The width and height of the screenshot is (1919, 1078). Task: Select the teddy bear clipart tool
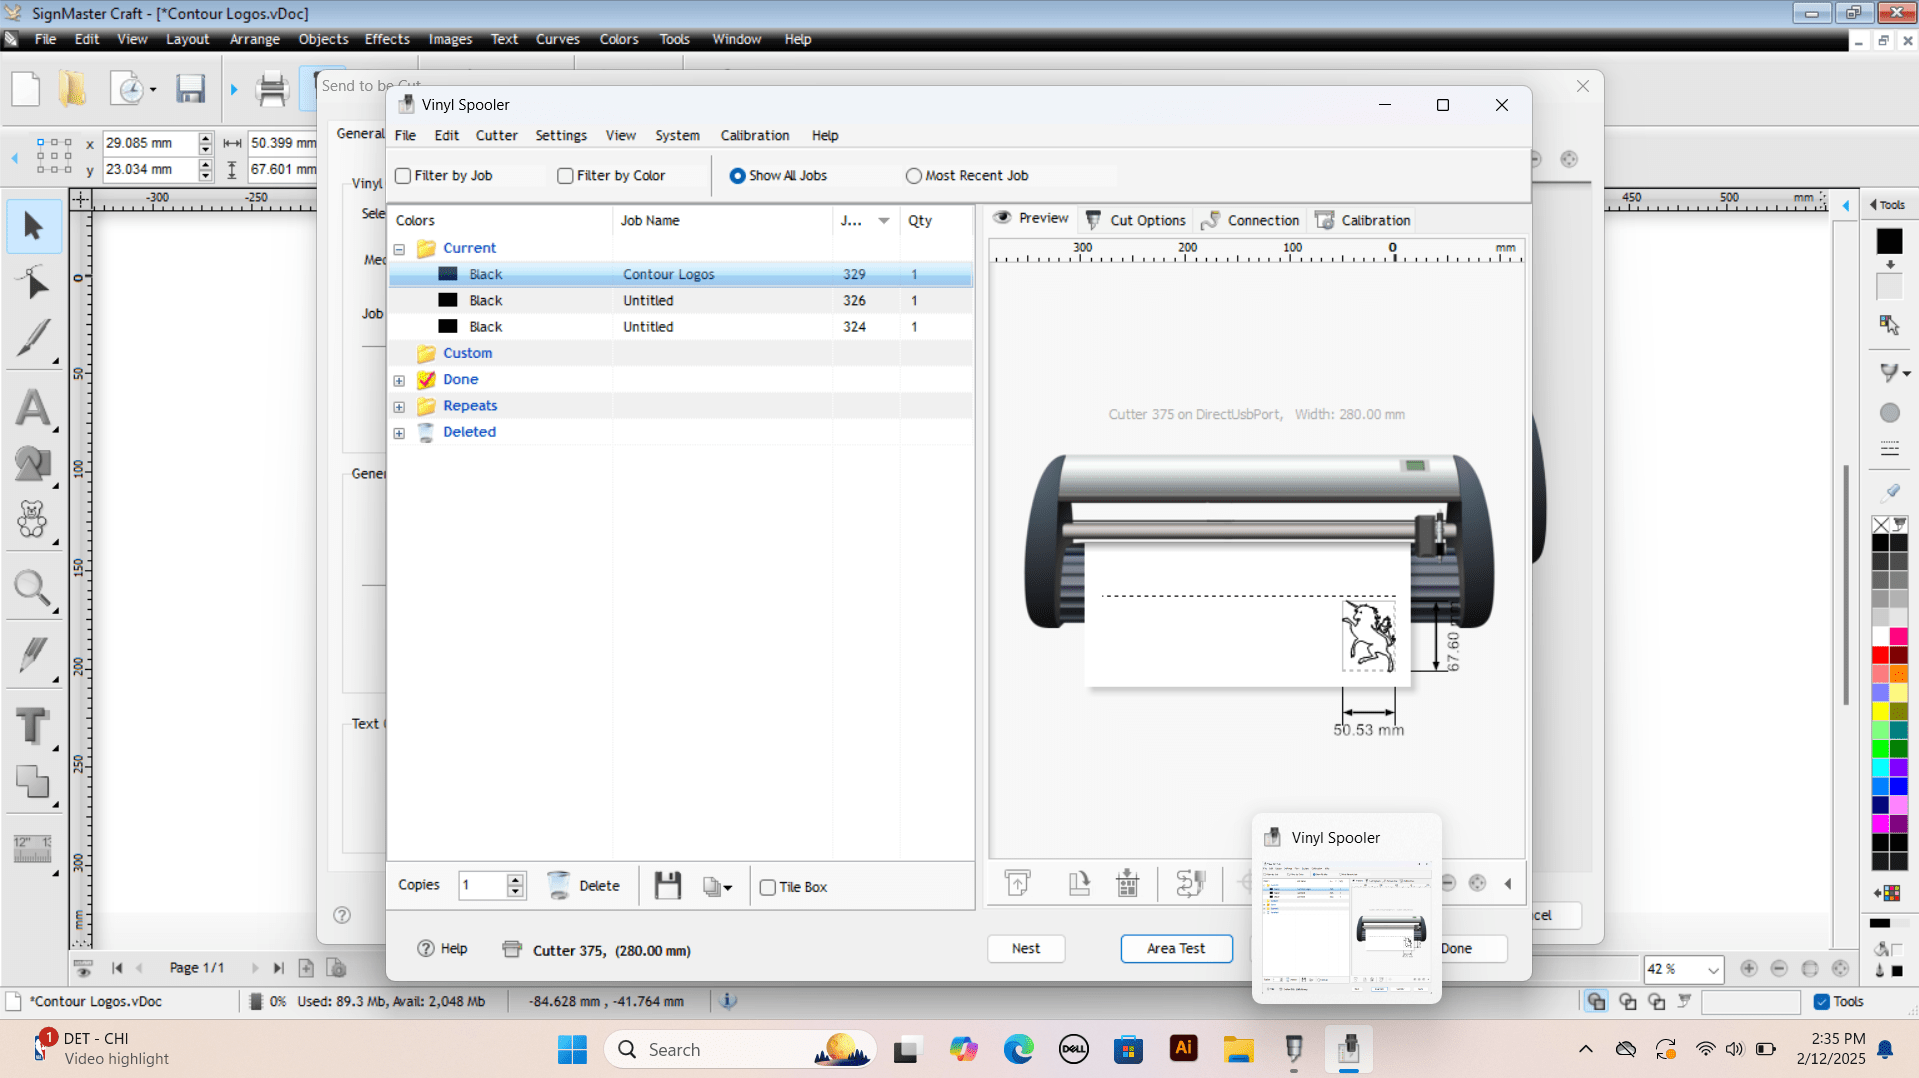pos(33,519)
